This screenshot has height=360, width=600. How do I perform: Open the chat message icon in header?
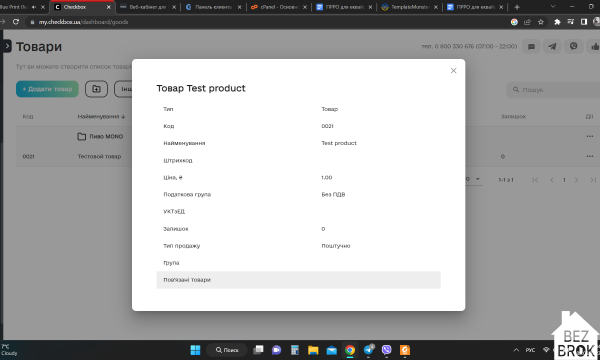(x=531, y=47)
